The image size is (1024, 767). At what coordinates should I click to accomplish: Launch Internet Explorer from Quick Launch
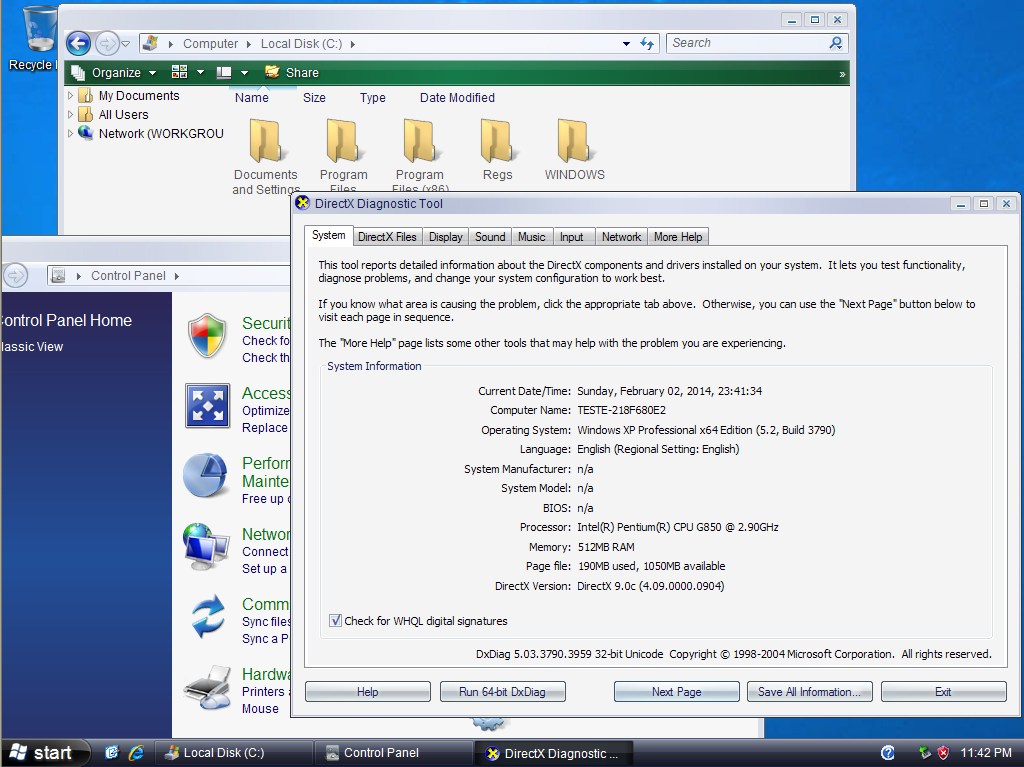coord(136,753)
